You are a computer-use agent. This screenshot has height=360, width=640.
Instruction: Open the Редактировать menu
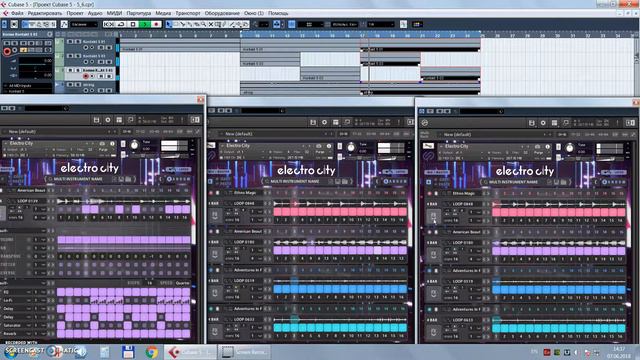[x=45, y=13]
